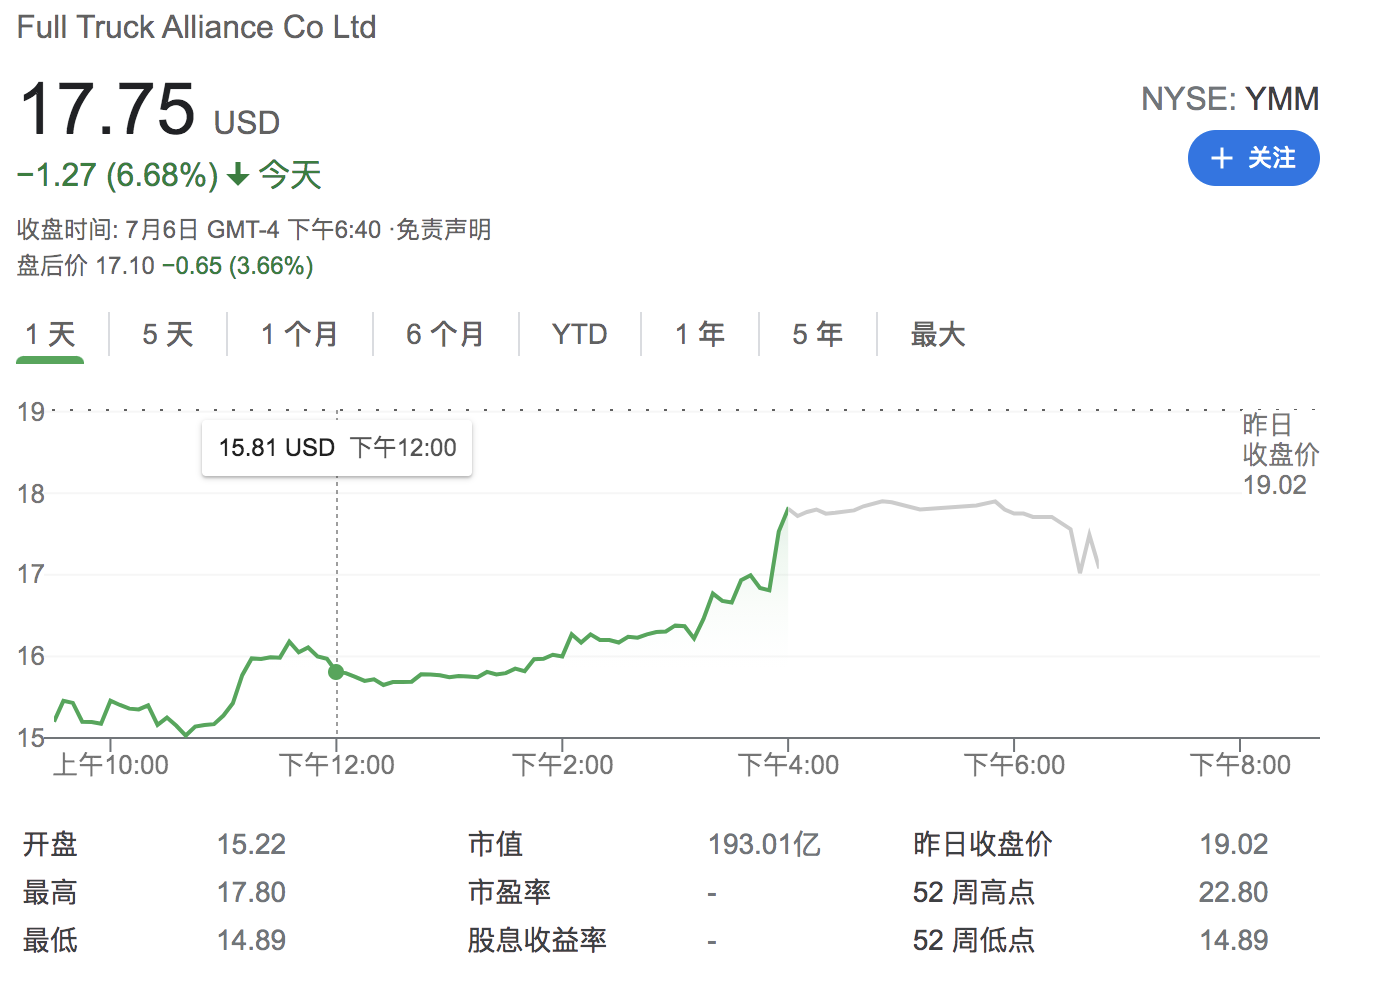The image size is (1382, 1008).
Task: Click the 市值 value 193.01亿
Action: point(765,844)
